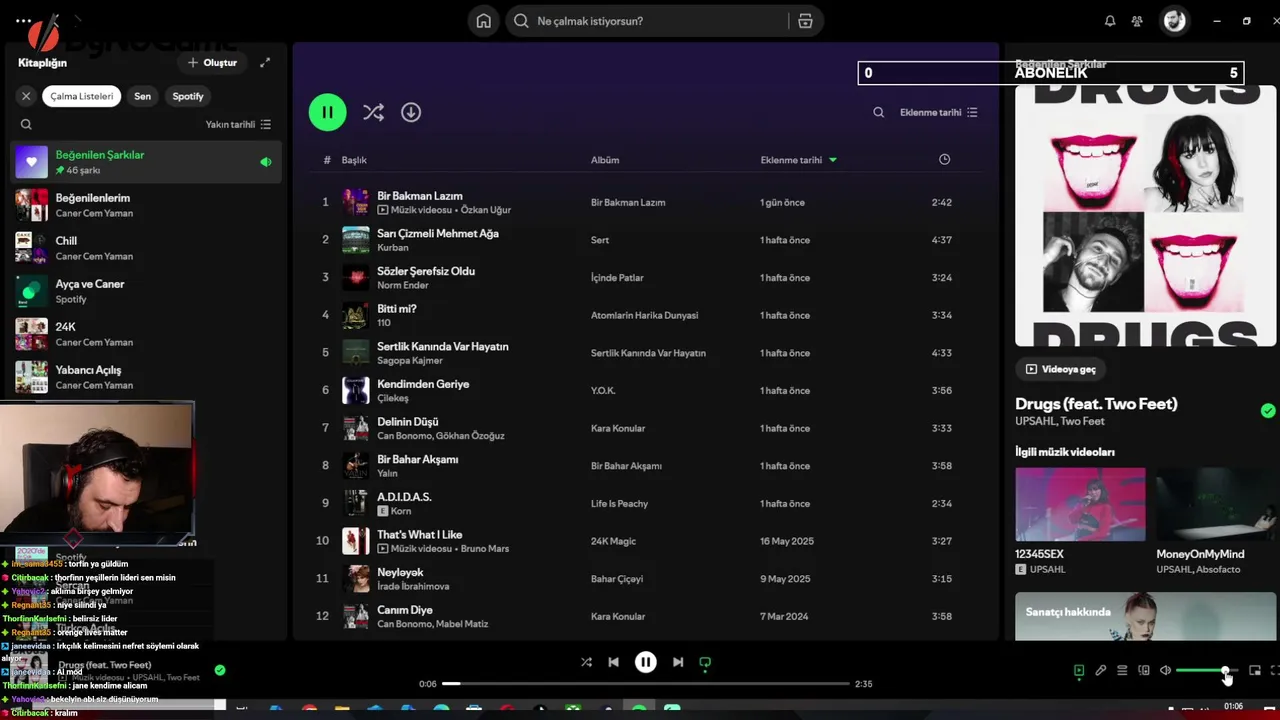Screen dimensions: 1280x720
Task: Open the profile avatar menu
Action: (1174, 21)
